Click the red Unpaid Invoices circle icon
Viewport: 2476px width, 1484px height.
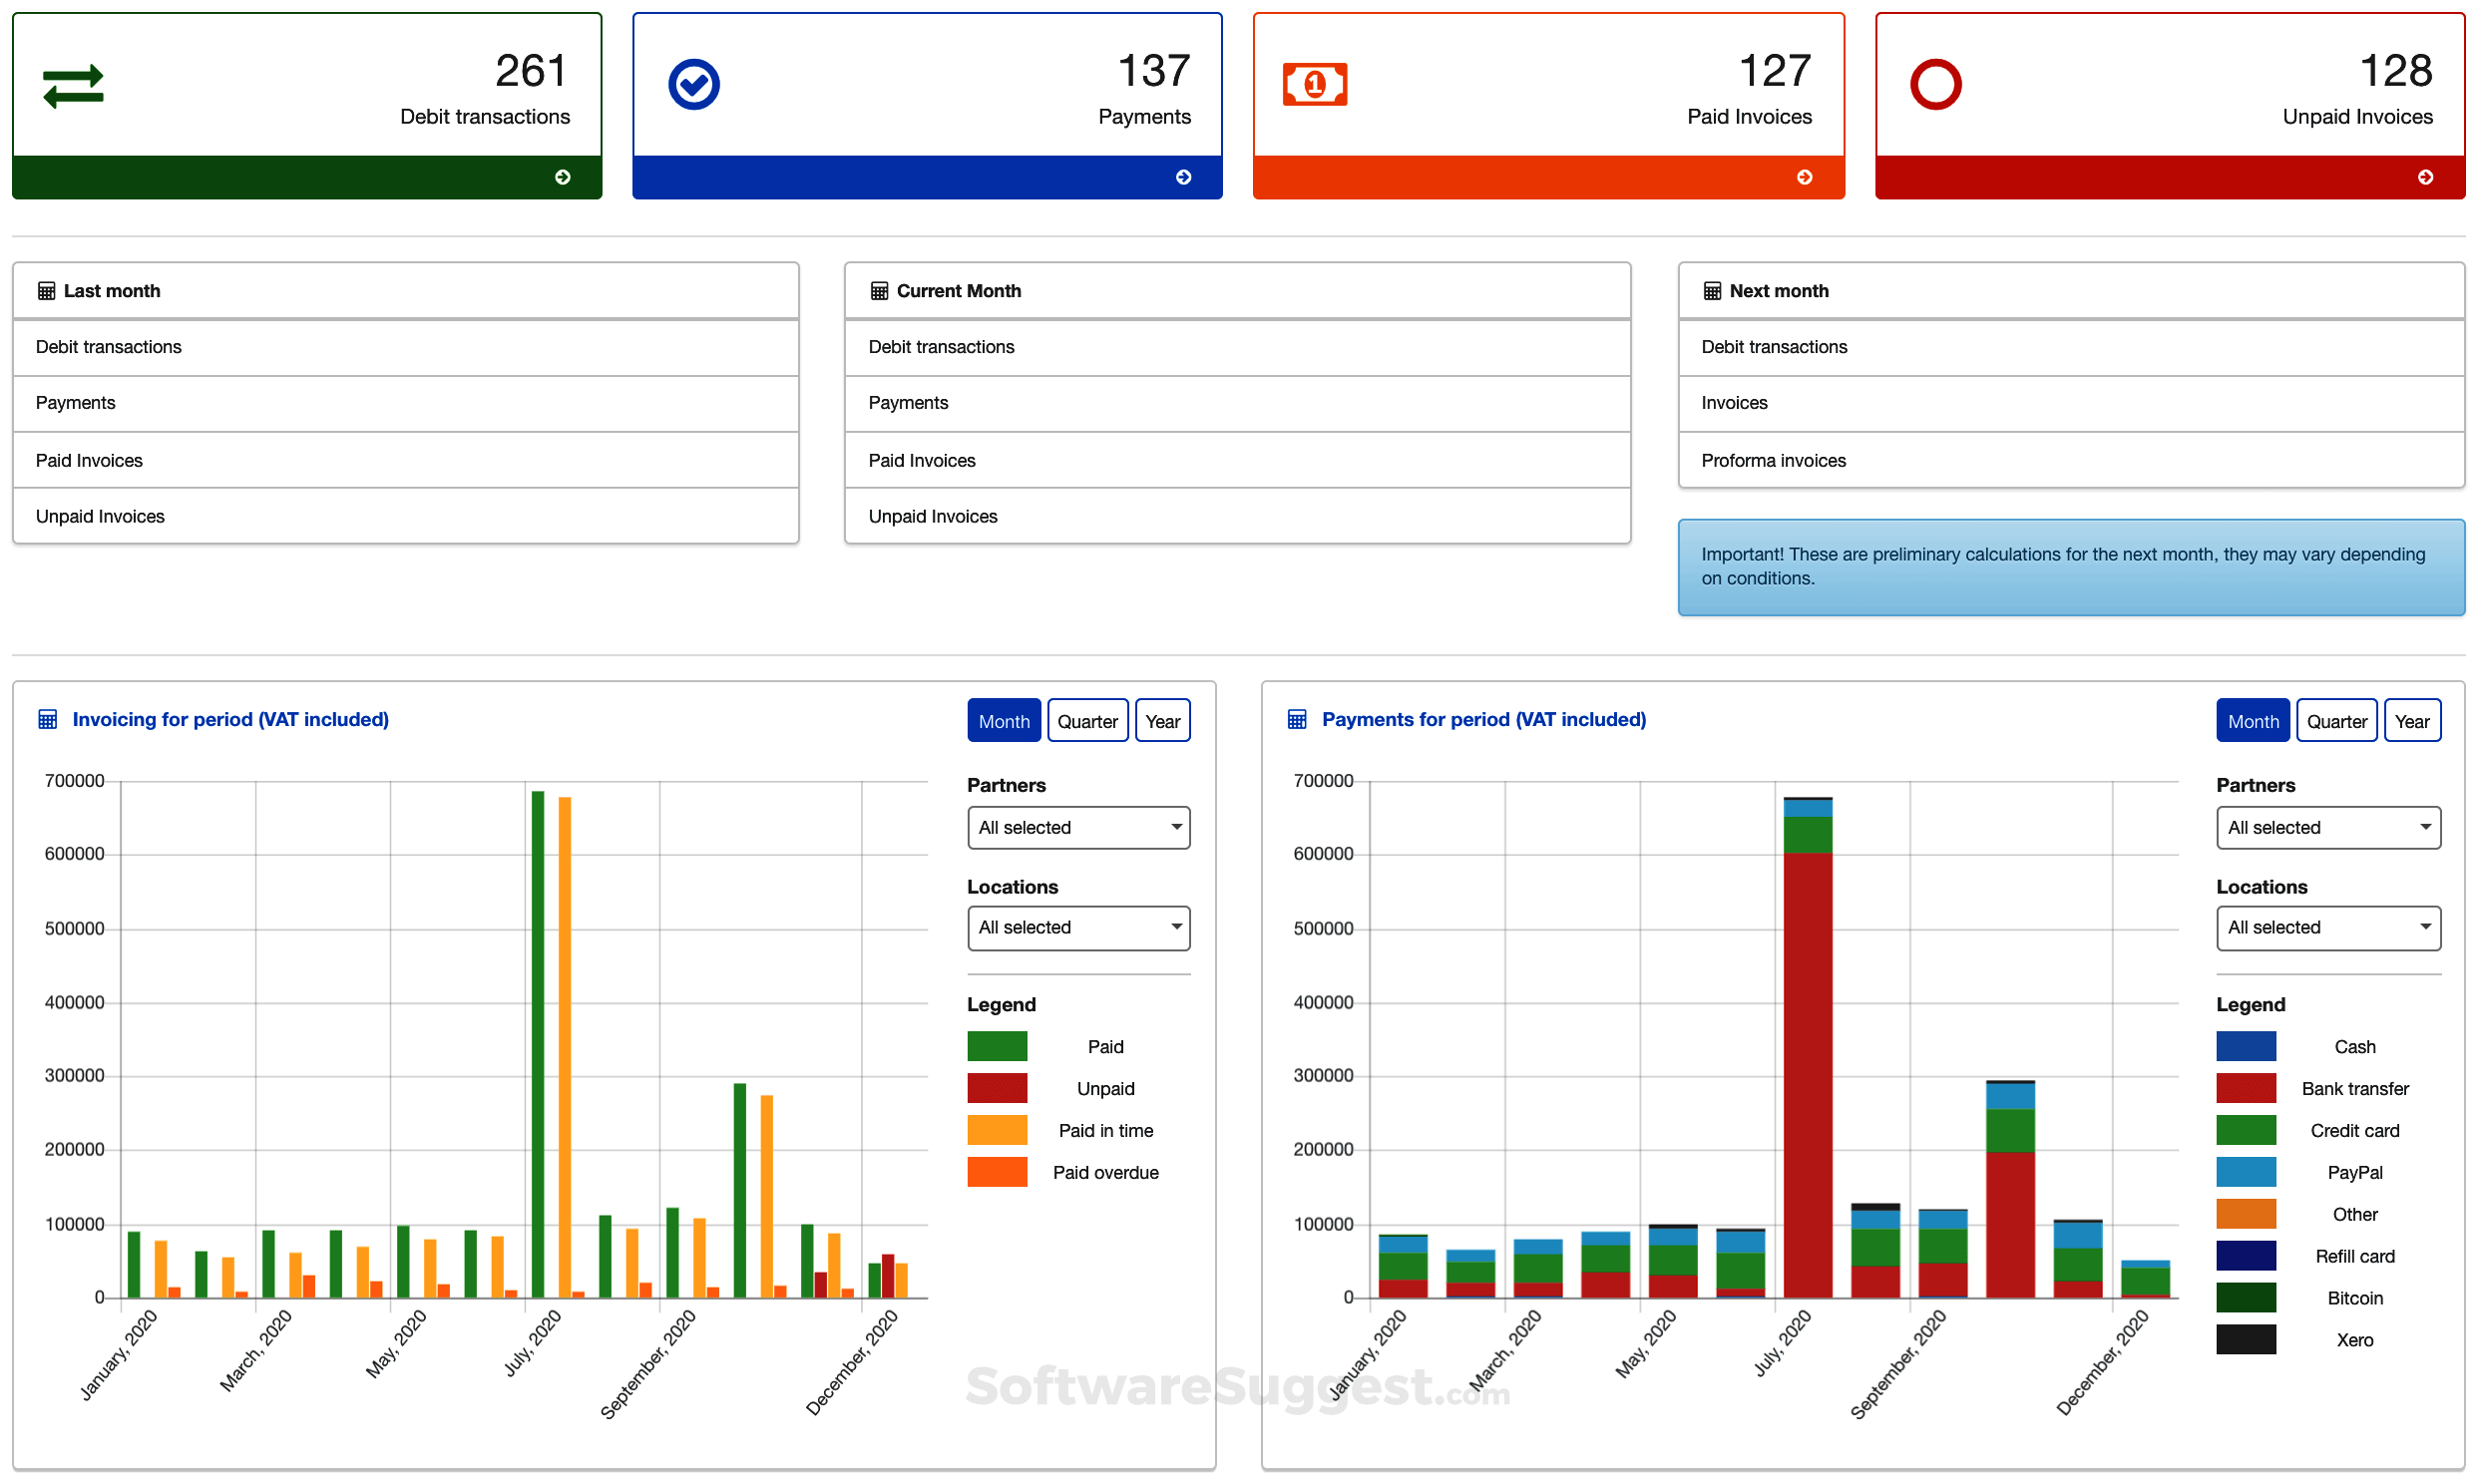[1936, 84]
